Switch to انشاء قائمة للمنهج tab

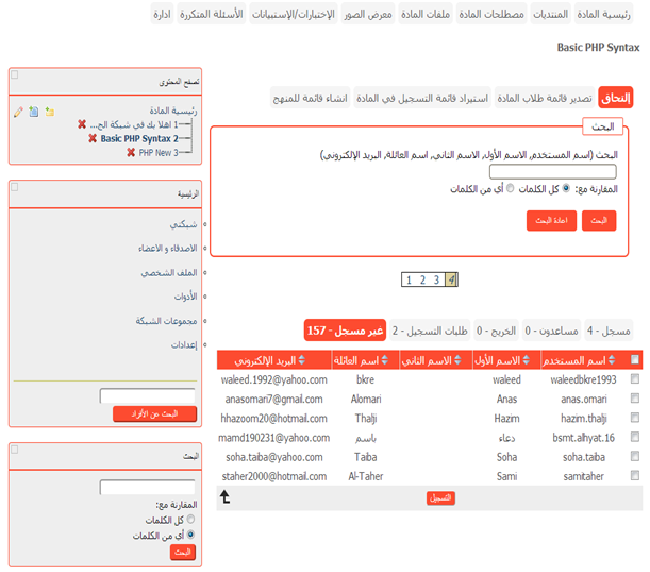[310, 97]
